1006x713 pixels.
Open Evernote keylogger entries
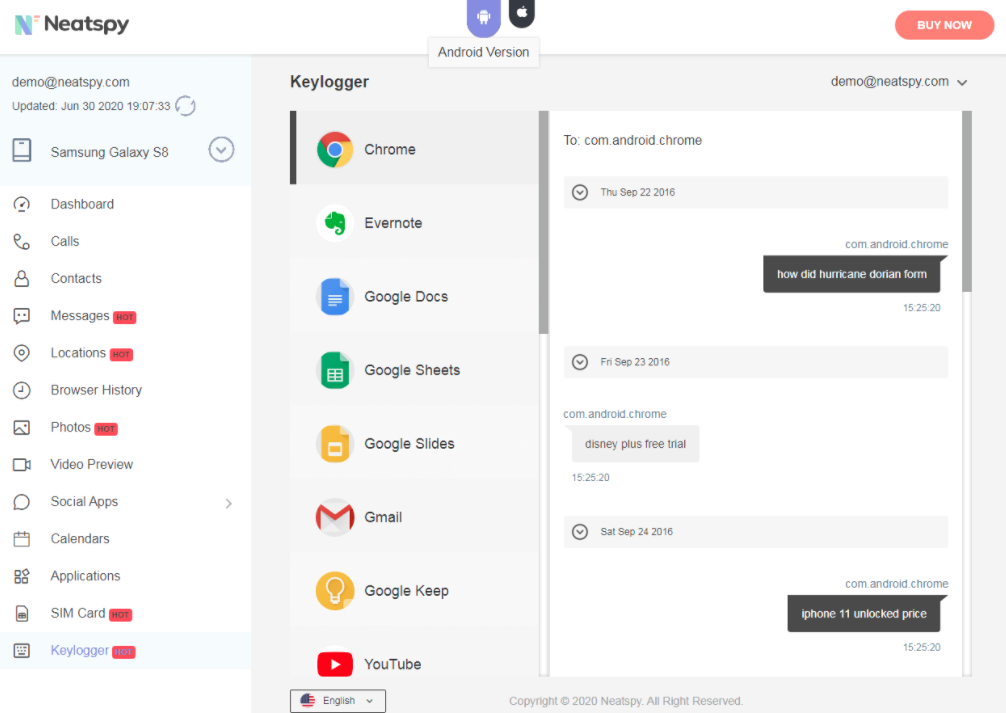coord(392,223)
